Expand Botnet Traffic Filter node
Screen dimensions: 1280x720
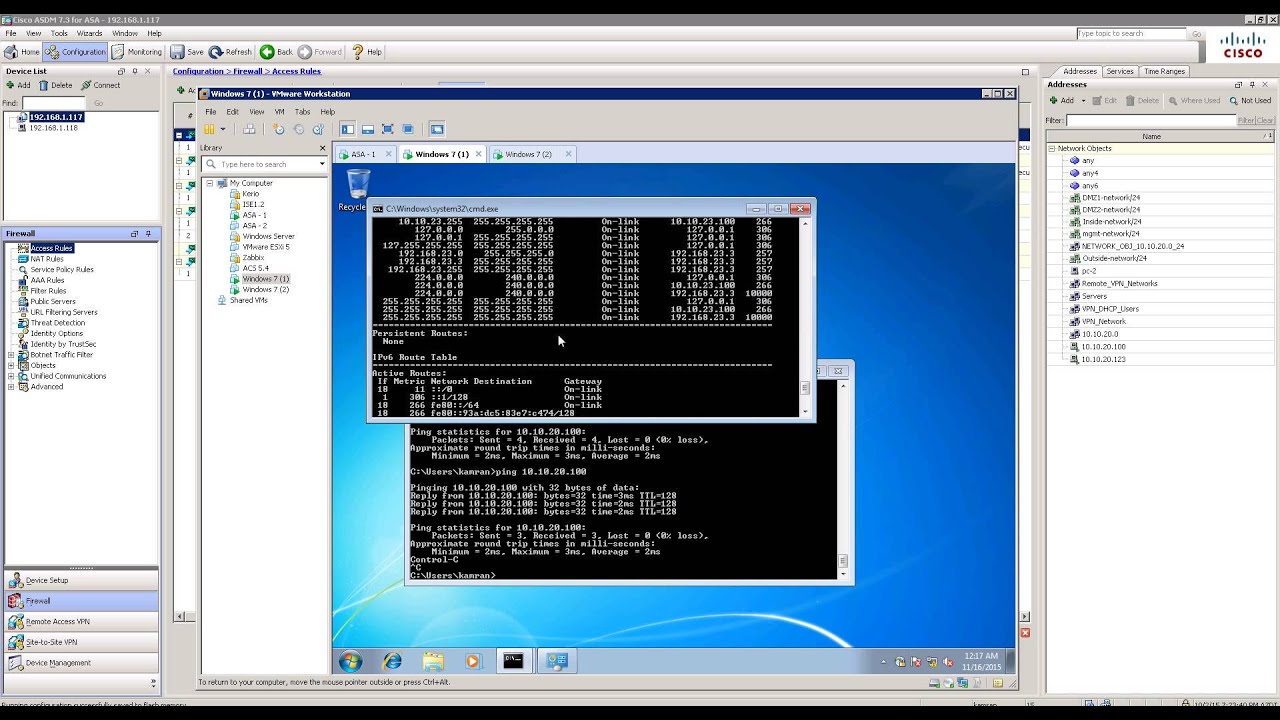[11, 355]
